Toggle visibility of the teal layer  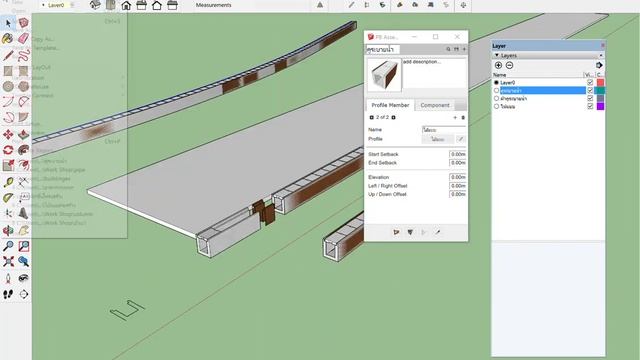pyautogui.click(x=590, y=91)
